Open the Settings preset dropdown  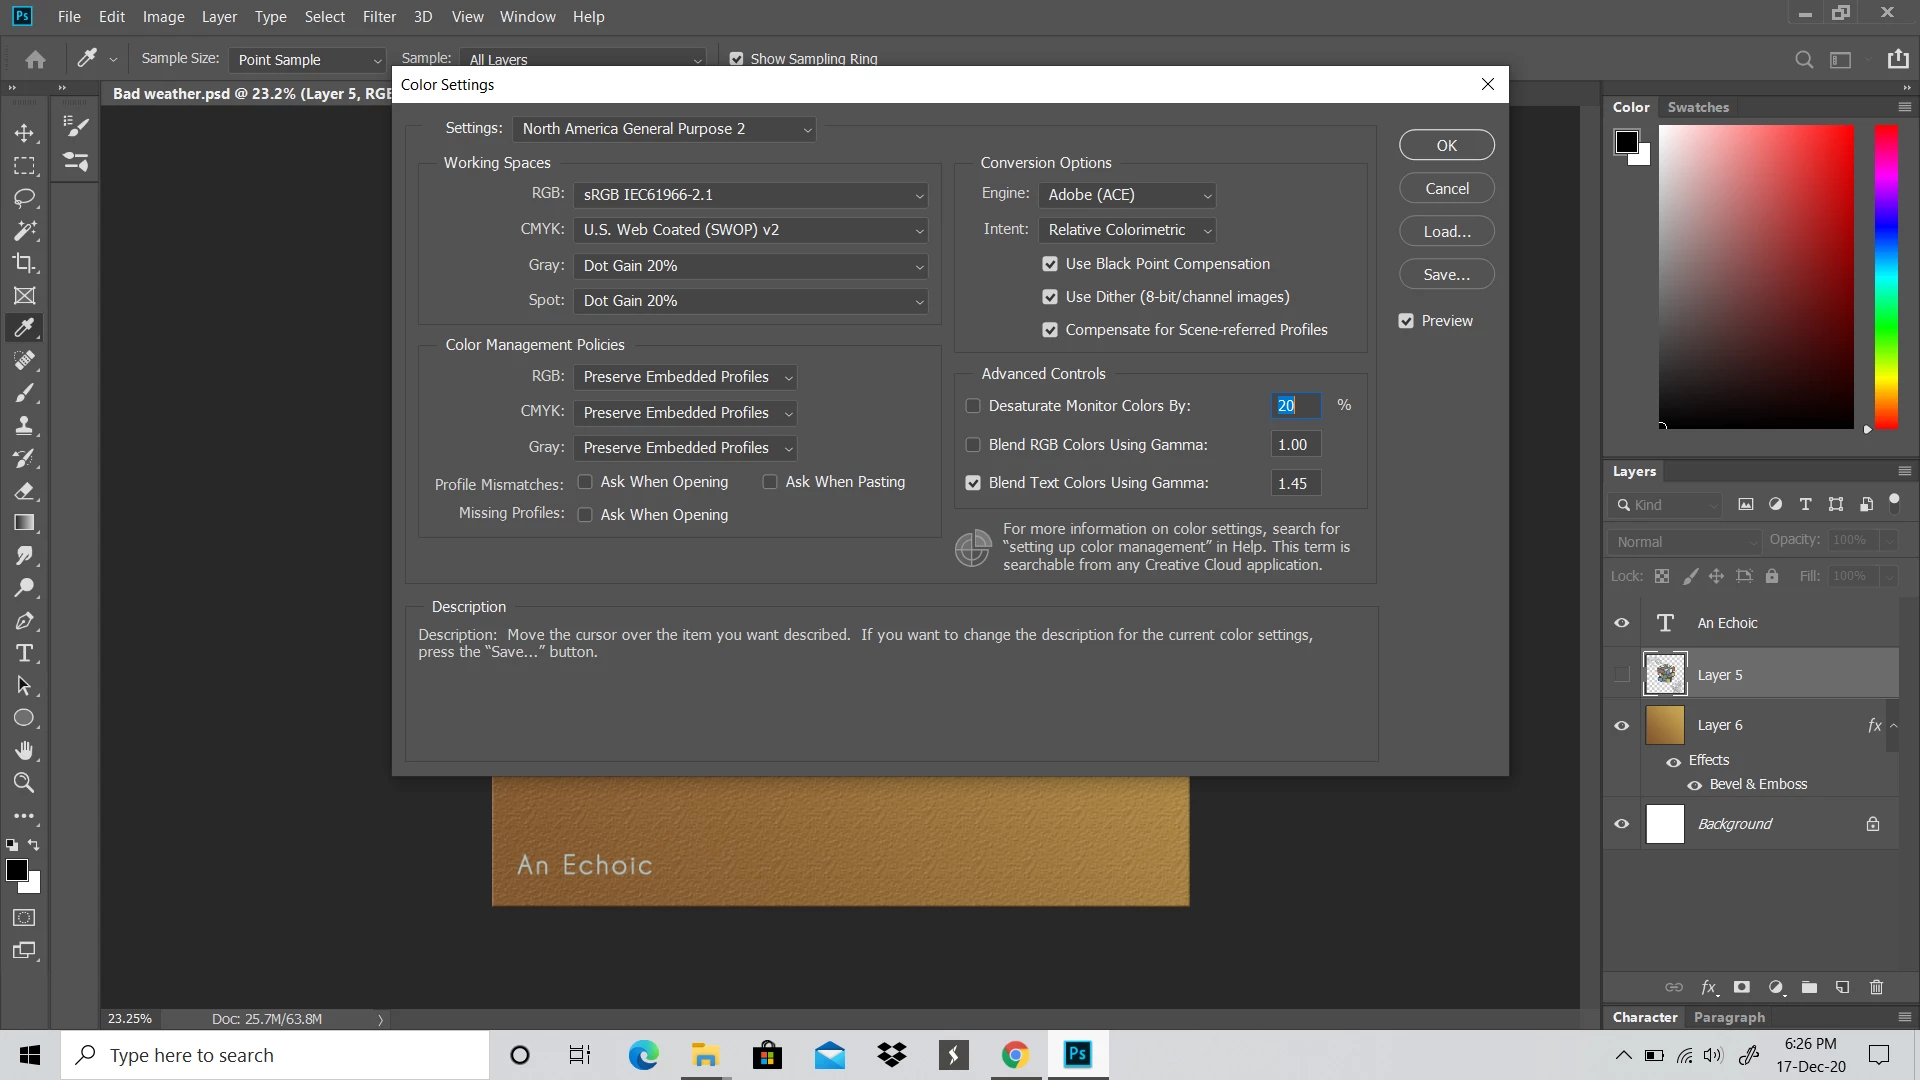click(664, 129)
